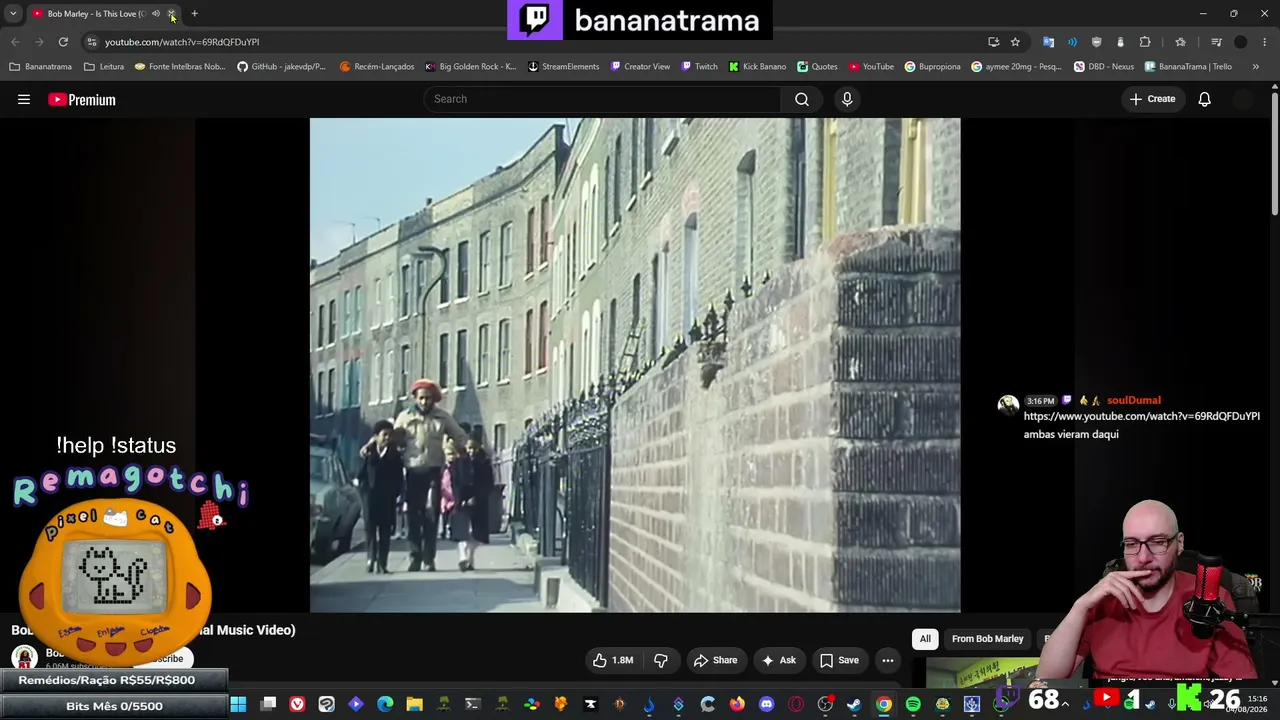The image size is (1280, 720).
Task: Open the aymee 20mg search bookmark
Action: click(x=1017, y=67)
